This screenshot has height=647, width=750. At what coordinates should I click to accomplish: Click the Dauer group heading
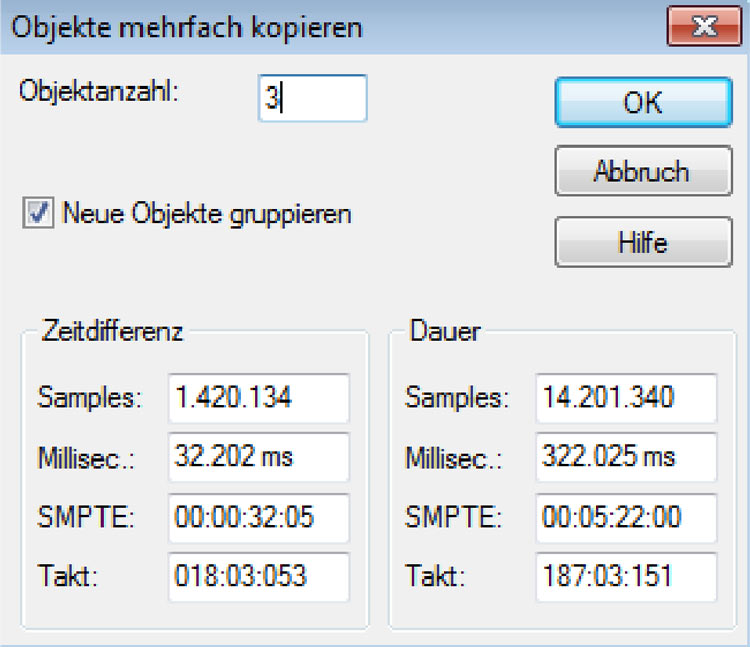pos(445,331)
